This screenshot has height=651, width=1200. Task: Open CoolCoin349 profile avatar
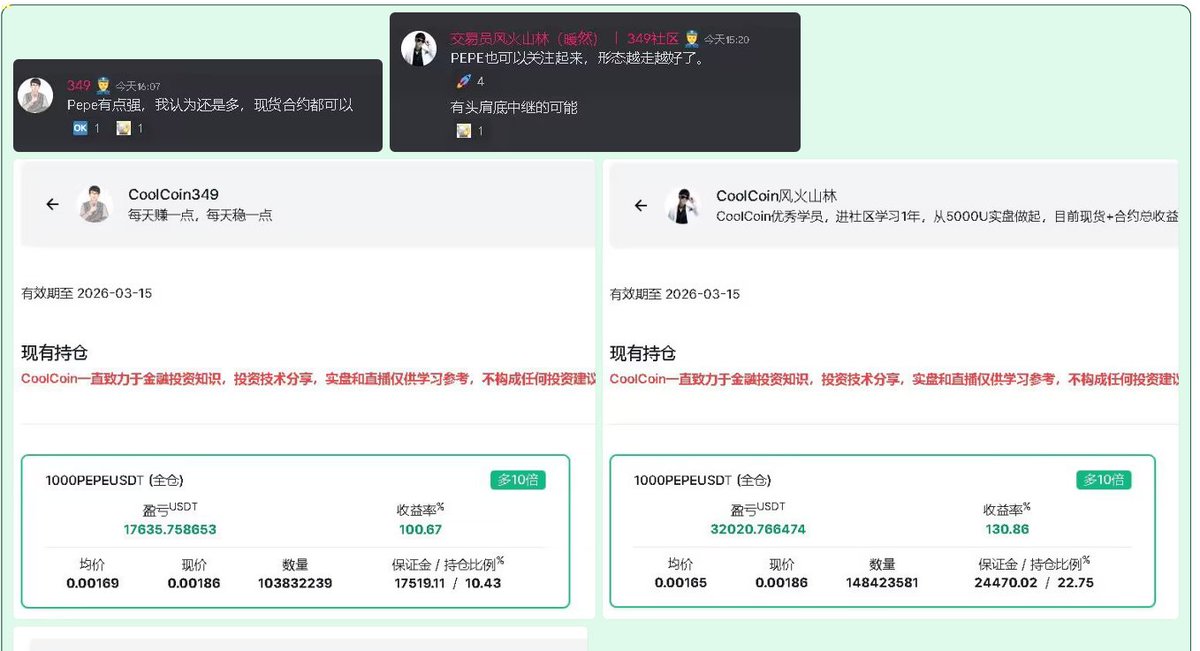click(95, 204)
